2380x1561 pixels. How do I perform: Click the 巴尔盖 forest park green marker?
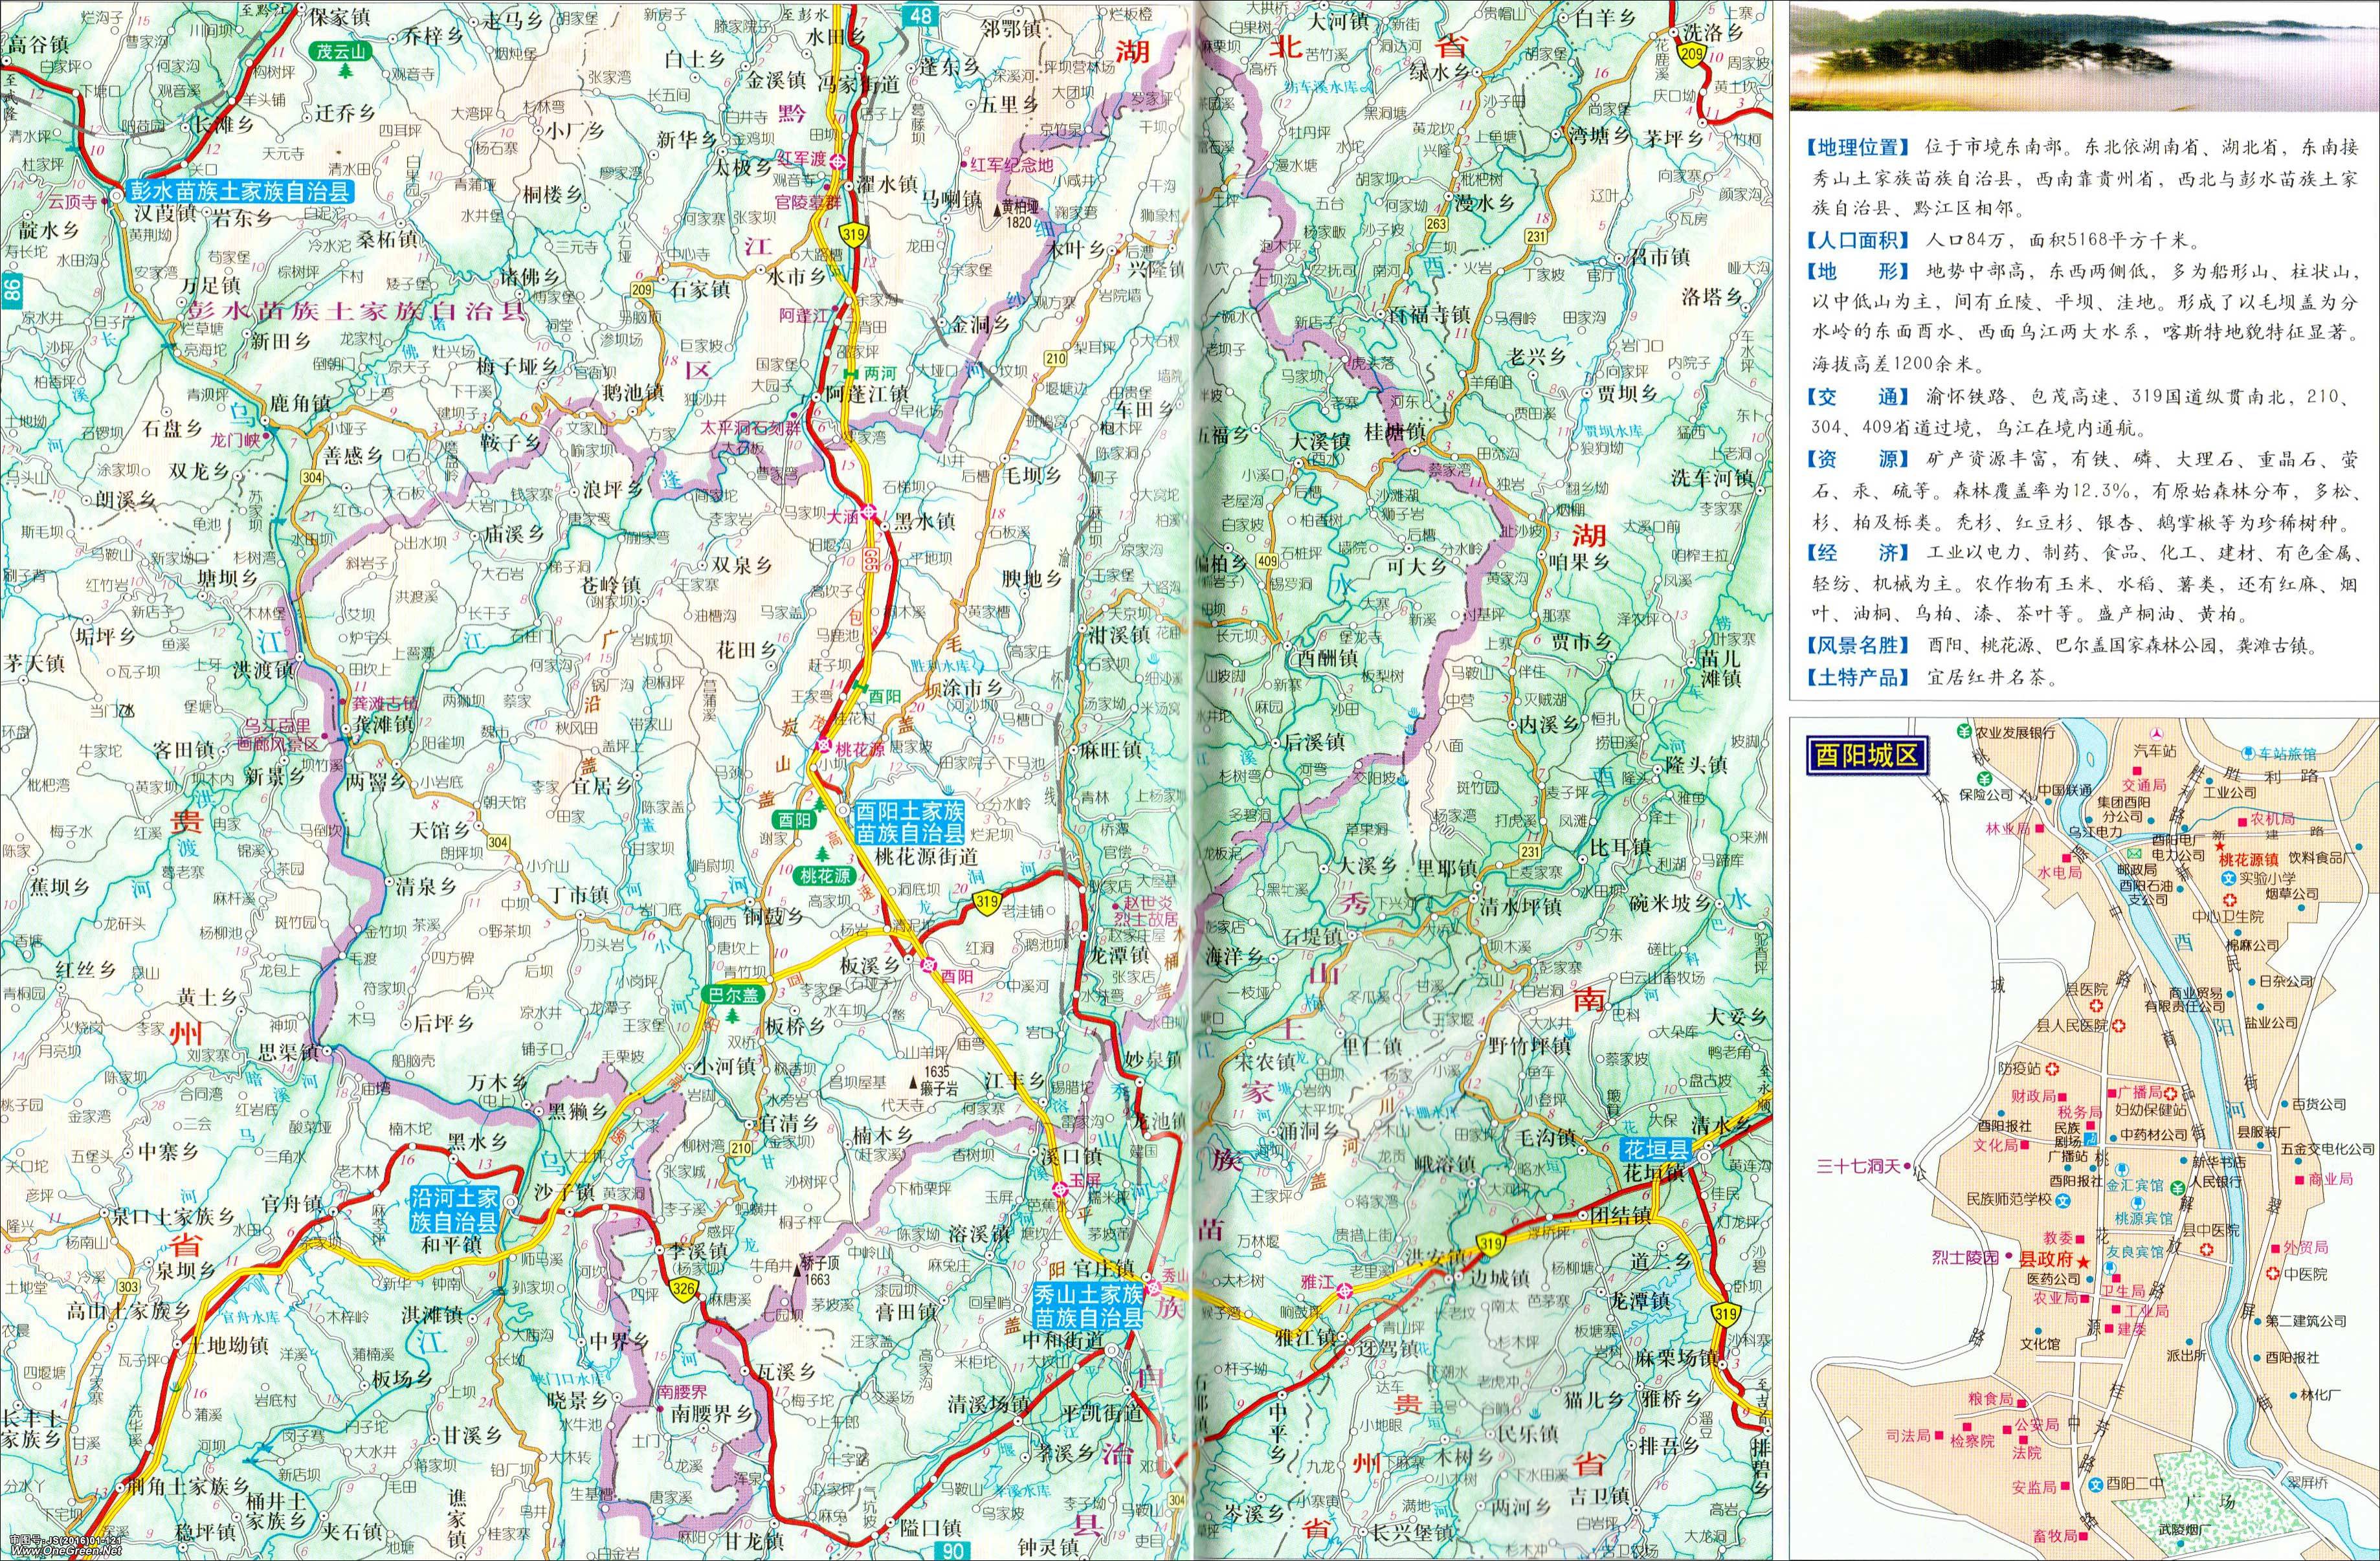[733, 994]
